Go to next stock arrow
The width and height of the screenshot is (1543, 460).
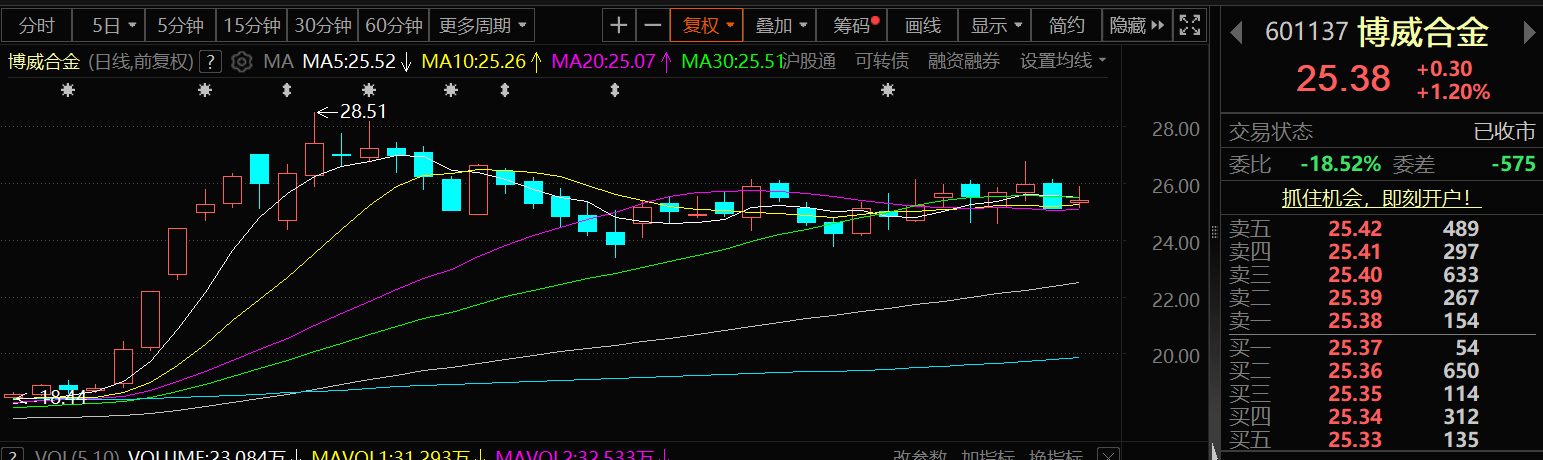pos(1528,33)
